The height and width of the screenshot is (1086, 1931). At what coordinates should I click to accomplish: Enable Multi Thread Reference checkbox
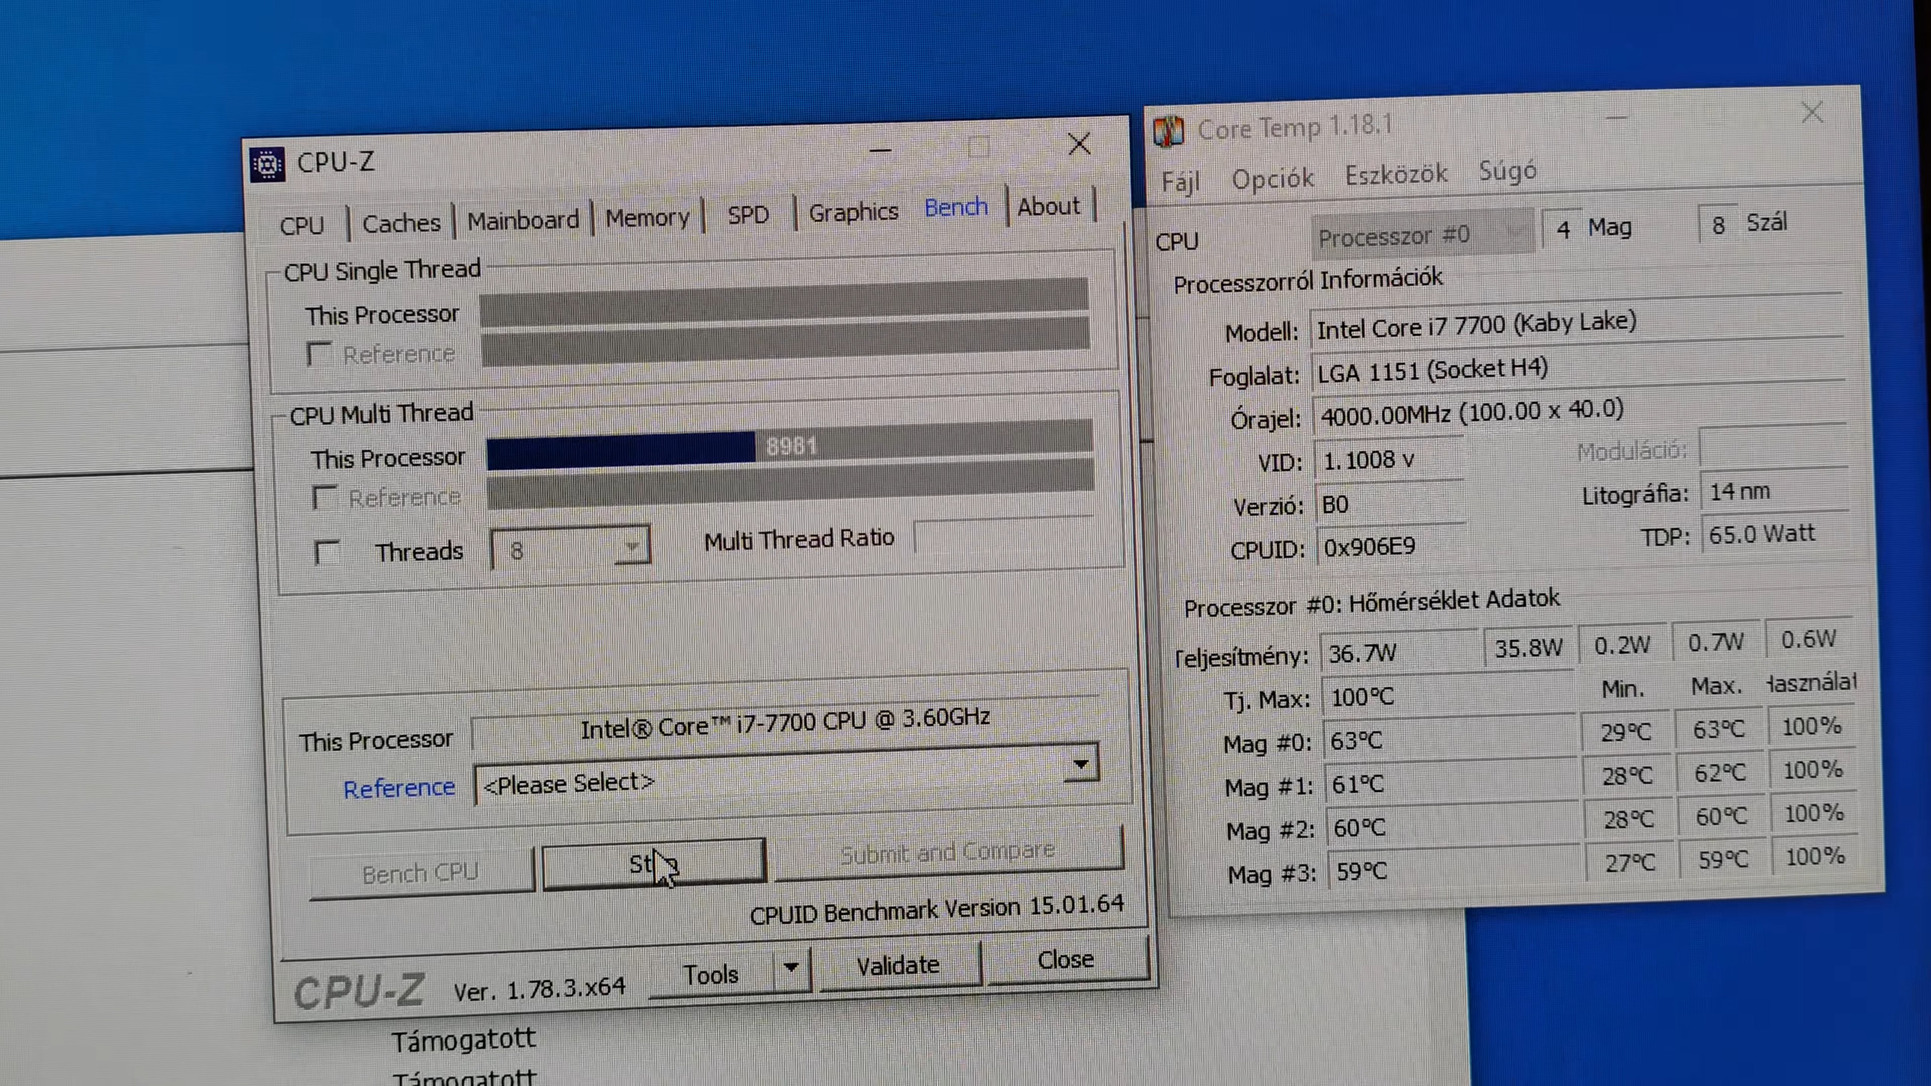tap(324, 498)
